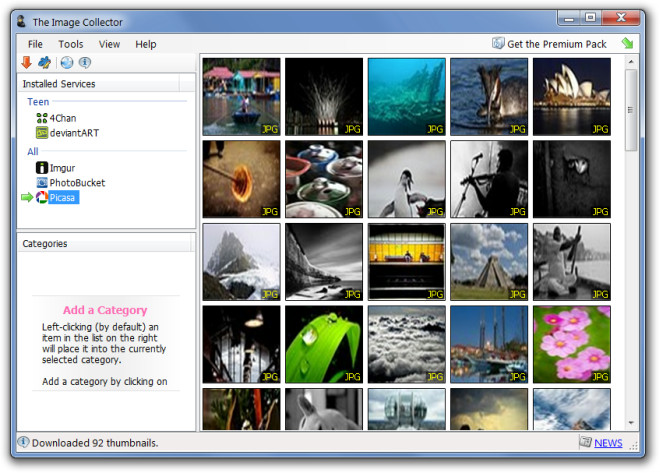Click the scrollbar up arrow
The image size is (660, 473).
(x=631, y=62)
